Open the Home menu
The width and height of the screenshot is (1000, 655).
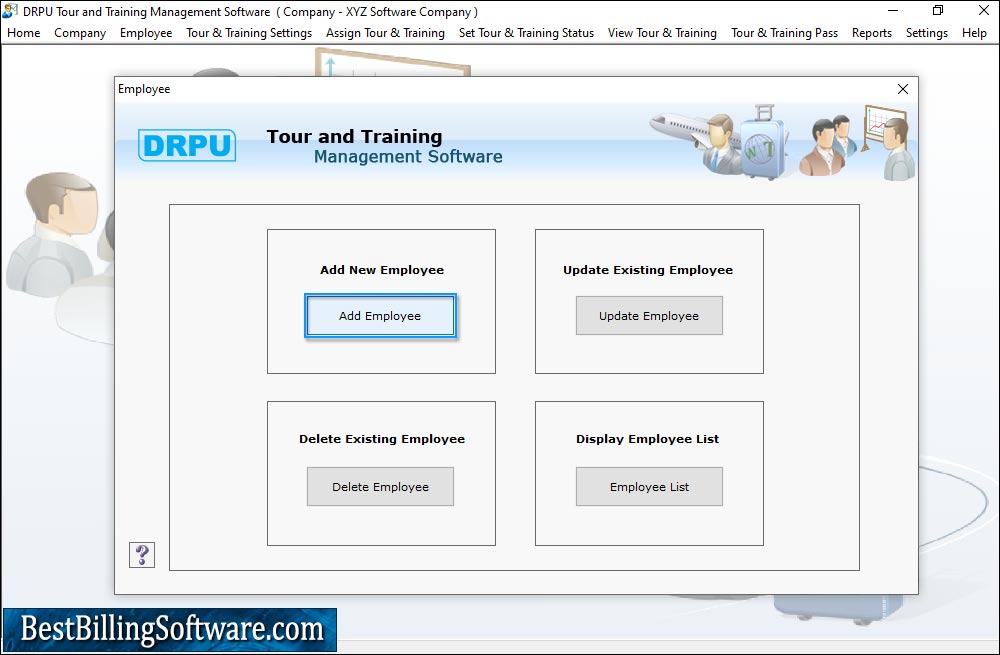coord(24,33)
